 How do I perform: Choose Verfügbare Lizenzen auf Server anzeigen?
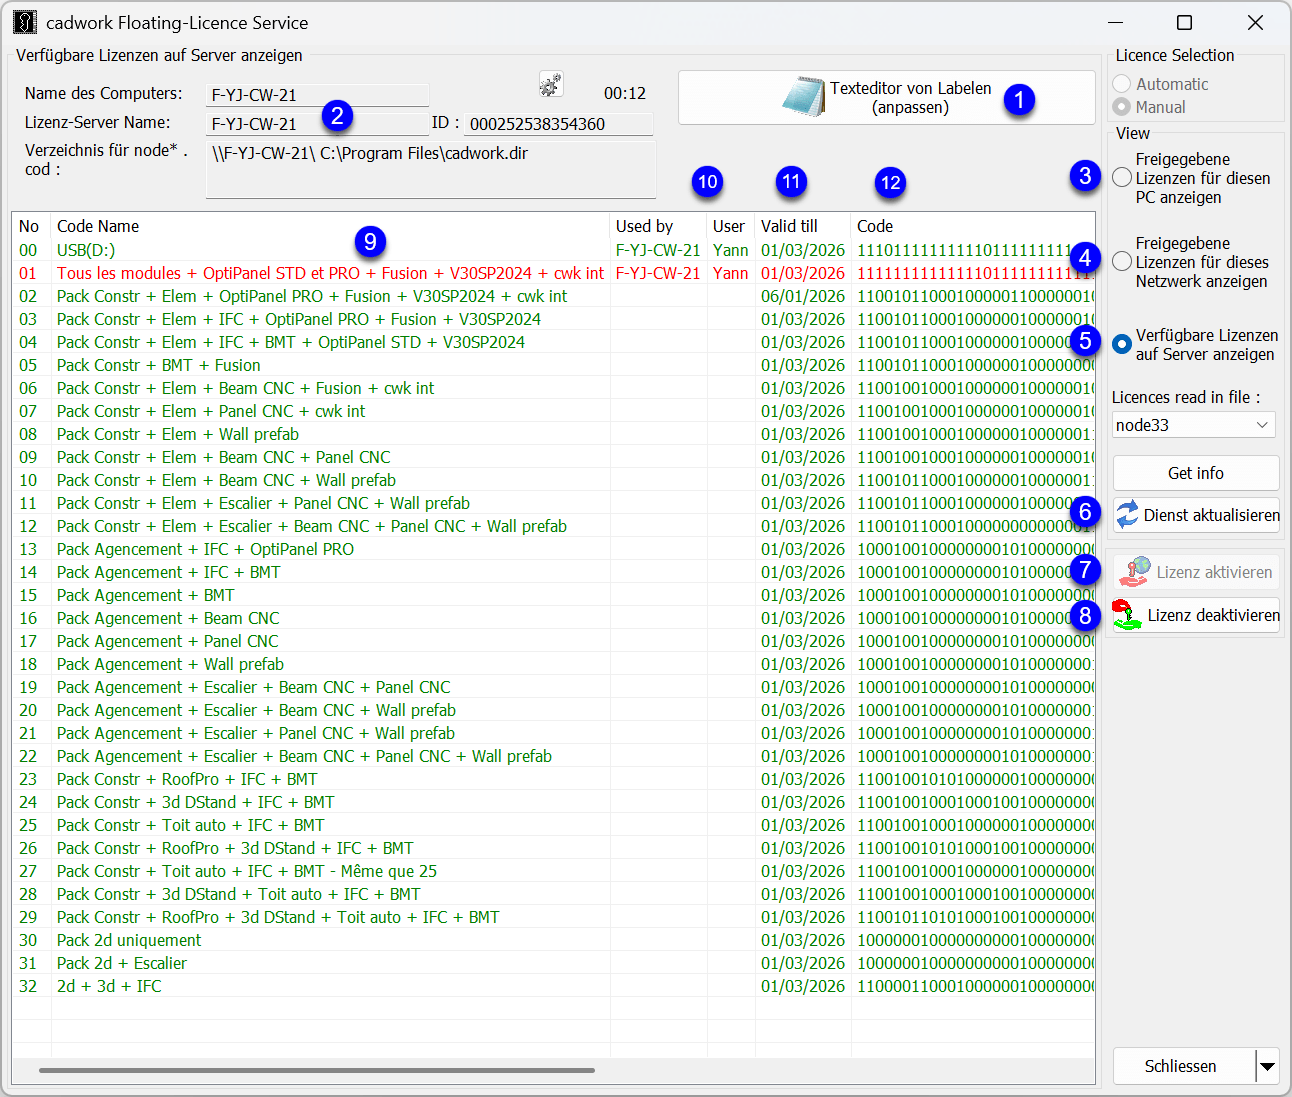pyautogui.click(x=1124, y=343)
